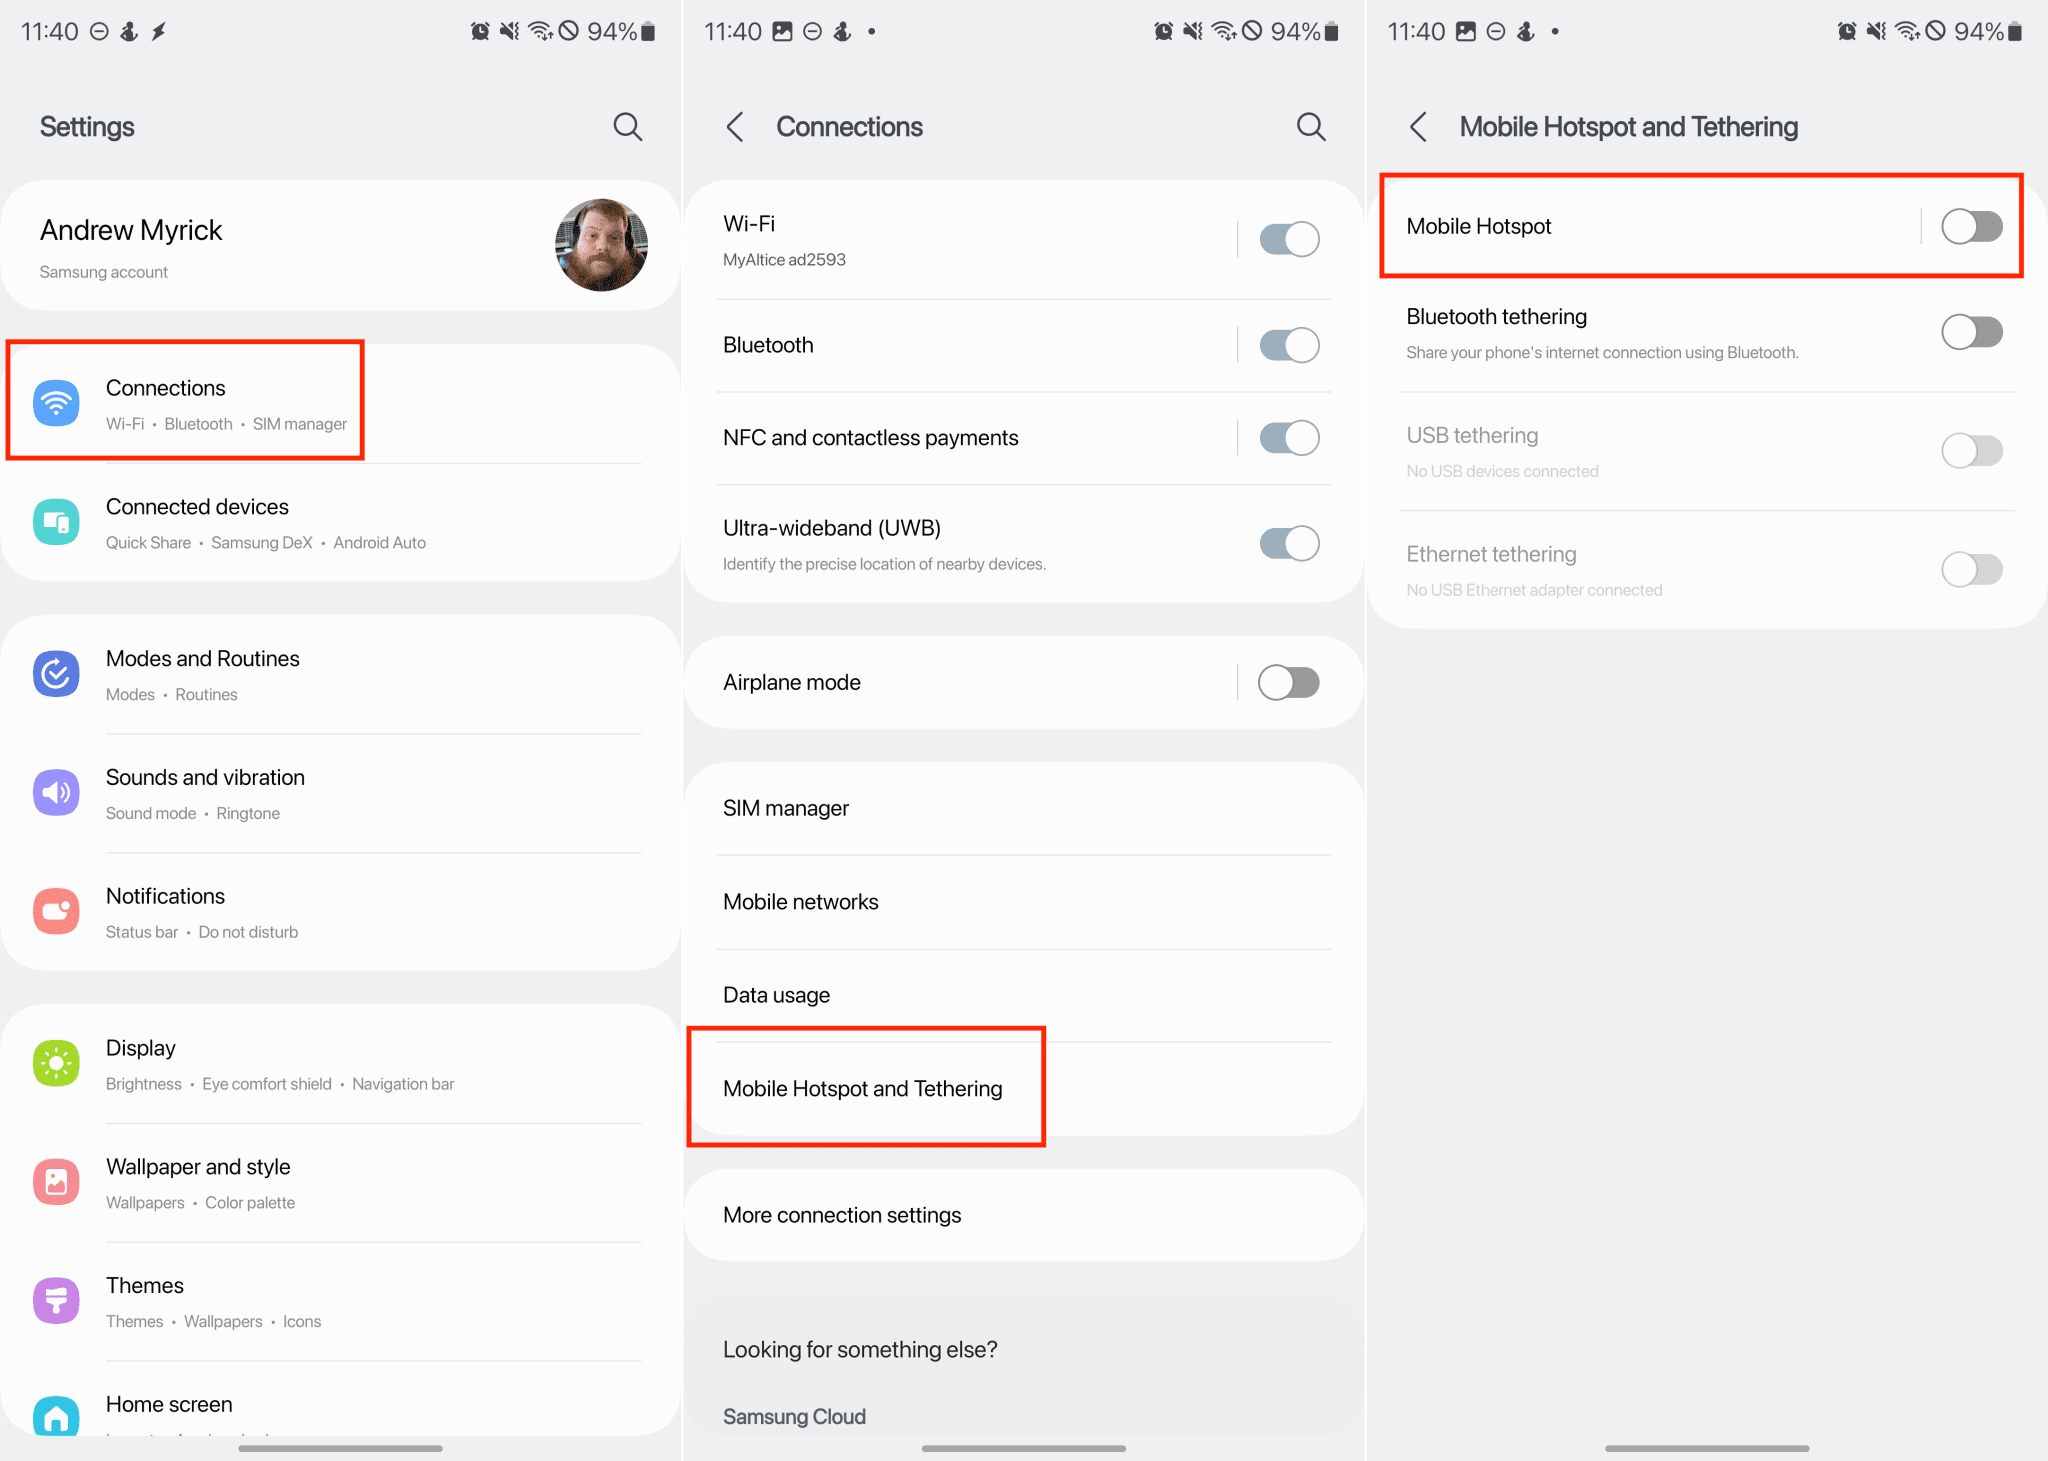Viewport: 2048px width, 1461px height.
Task: Tap the Connections Wi-Fi icon
Action: 56,404
